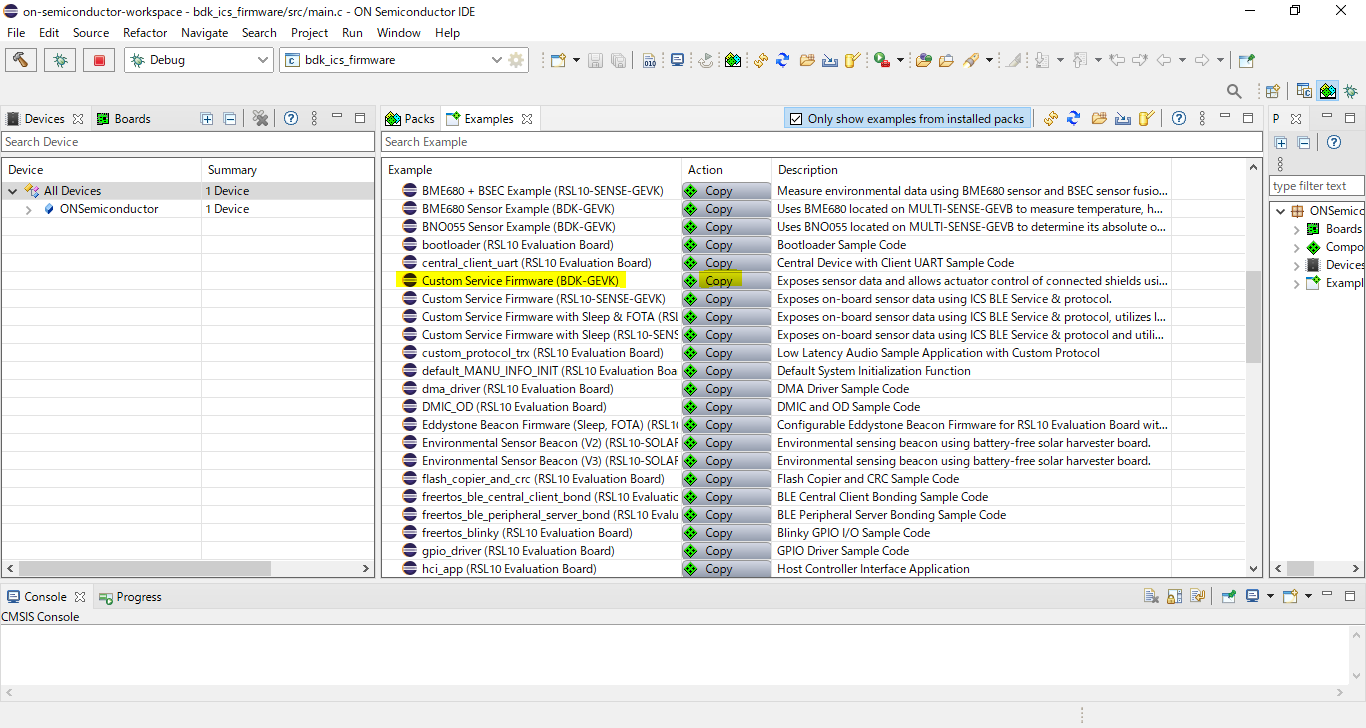Click the red Stop button in toolbar
The height and width of the screenshot is (728, 1366).
(x=98, y=60)
